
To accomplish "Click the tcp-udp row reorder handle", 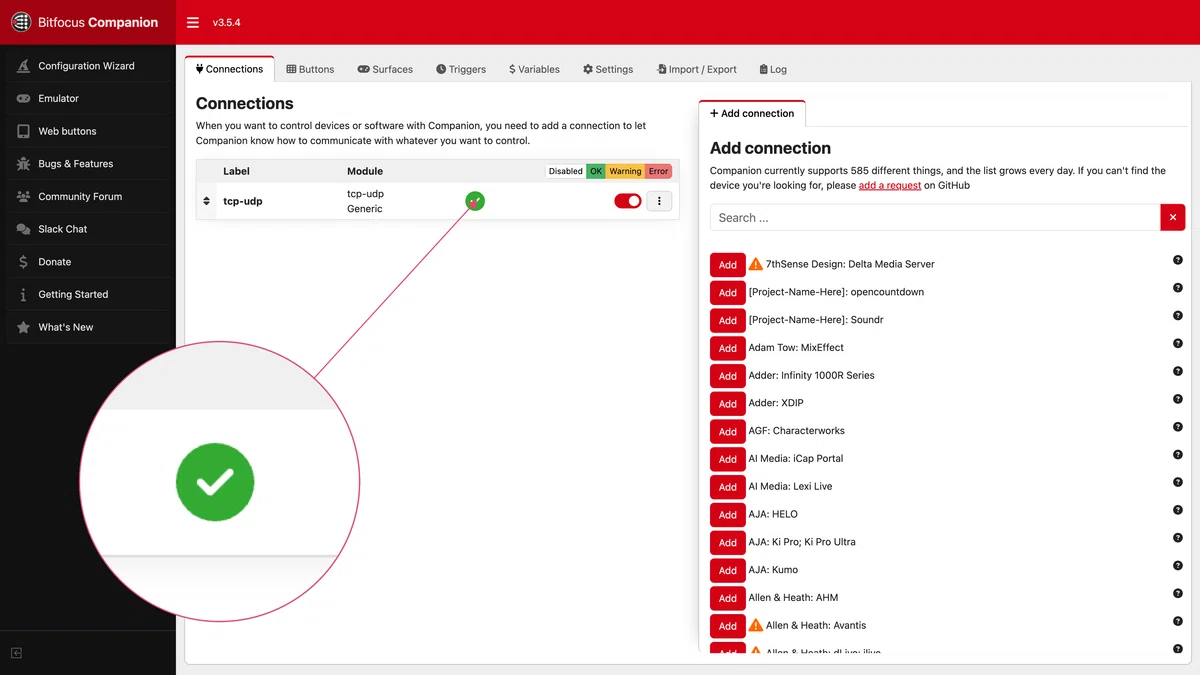I will coord(207,201).
